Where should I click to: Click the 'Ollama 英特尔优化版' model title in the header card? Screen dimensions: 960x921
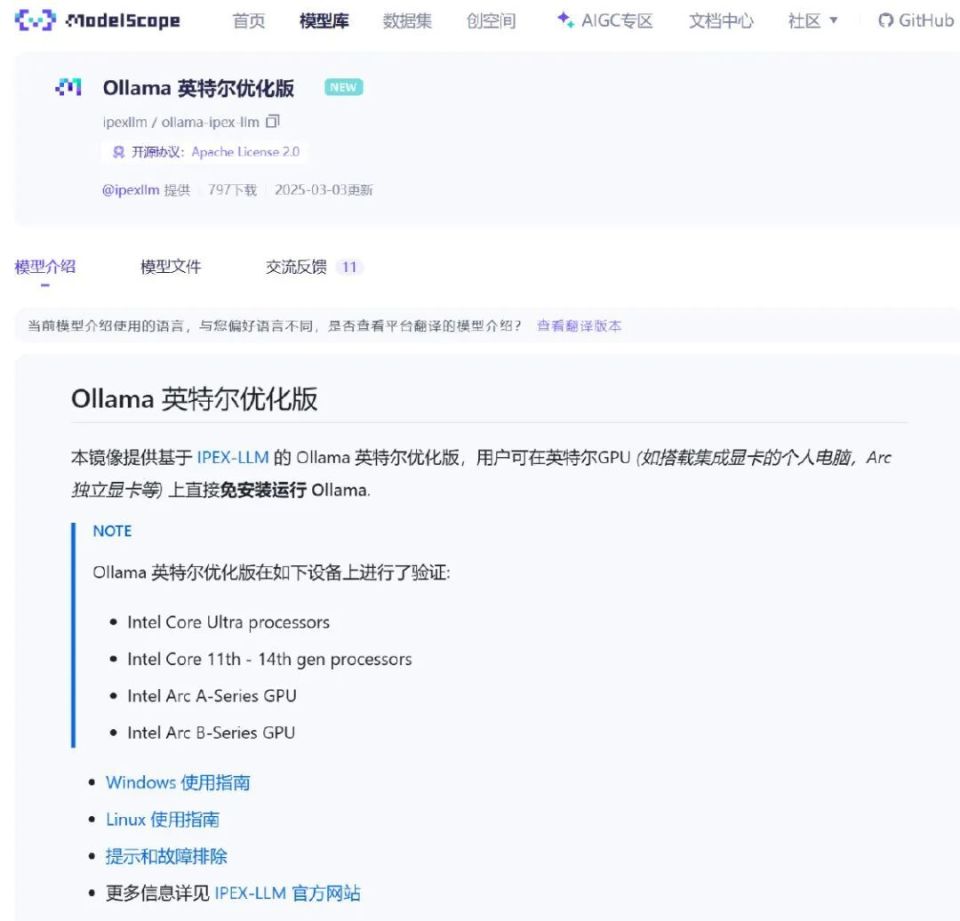tap(198, 88)
